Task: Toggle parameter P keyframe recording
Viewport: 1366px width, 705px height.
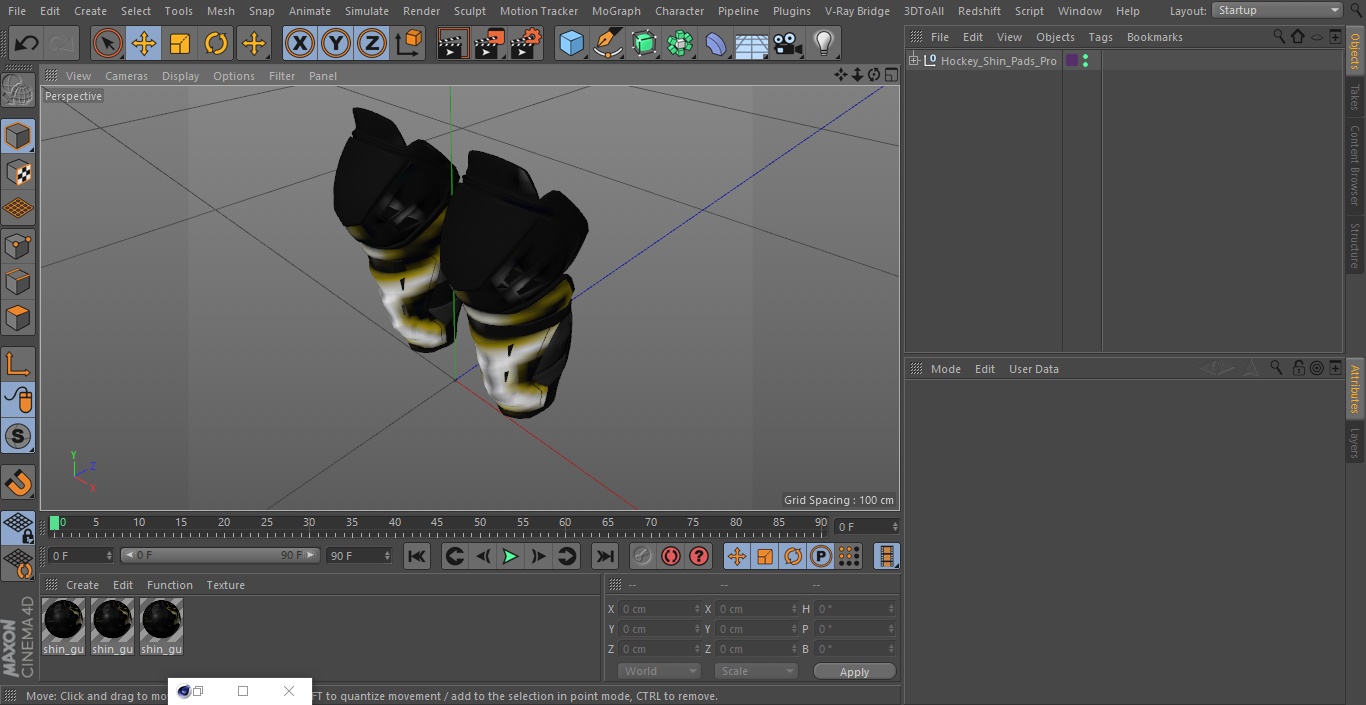Action: pos(821,556)
